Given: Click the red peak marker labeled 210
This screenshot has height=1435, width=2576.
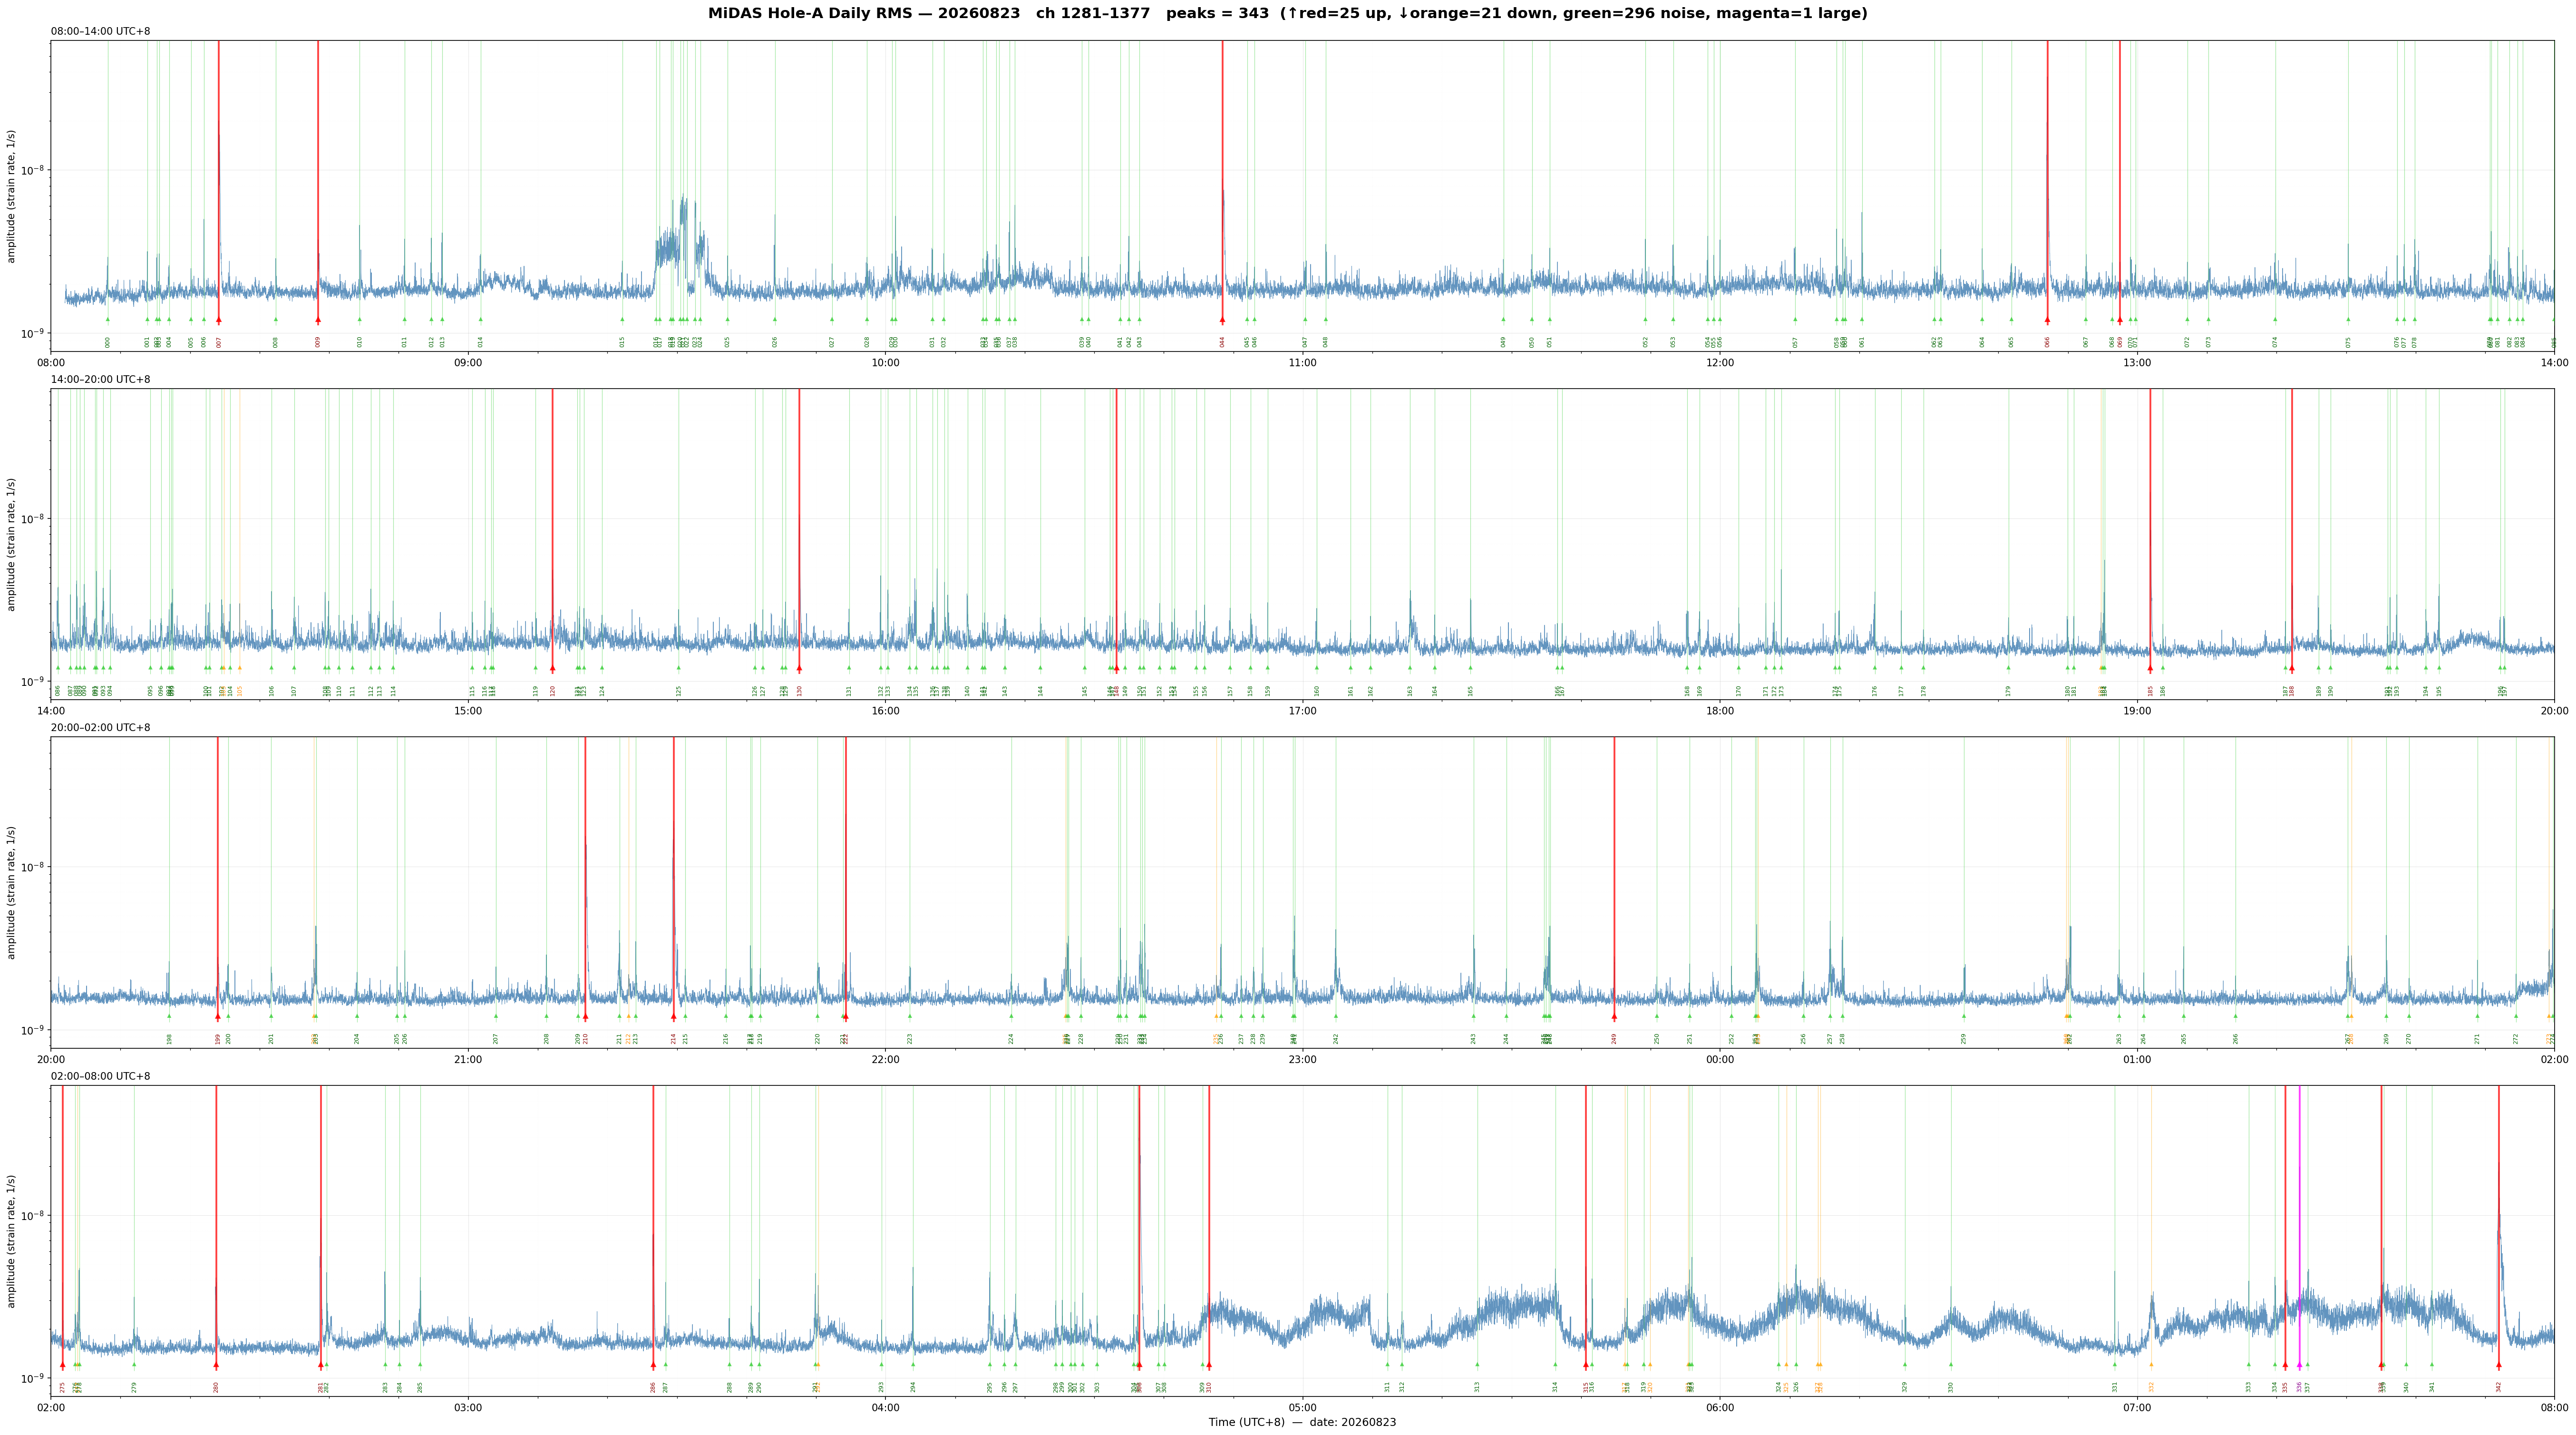Looking at the screenshot, I should [x=585, y=1017].
